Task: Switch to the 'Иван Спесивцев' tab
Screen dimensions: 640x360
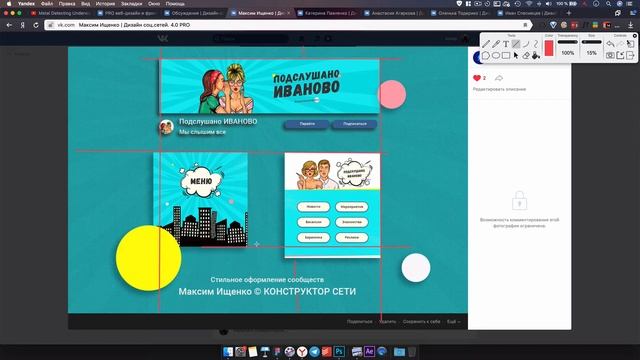Action: (x=527, y=13)
